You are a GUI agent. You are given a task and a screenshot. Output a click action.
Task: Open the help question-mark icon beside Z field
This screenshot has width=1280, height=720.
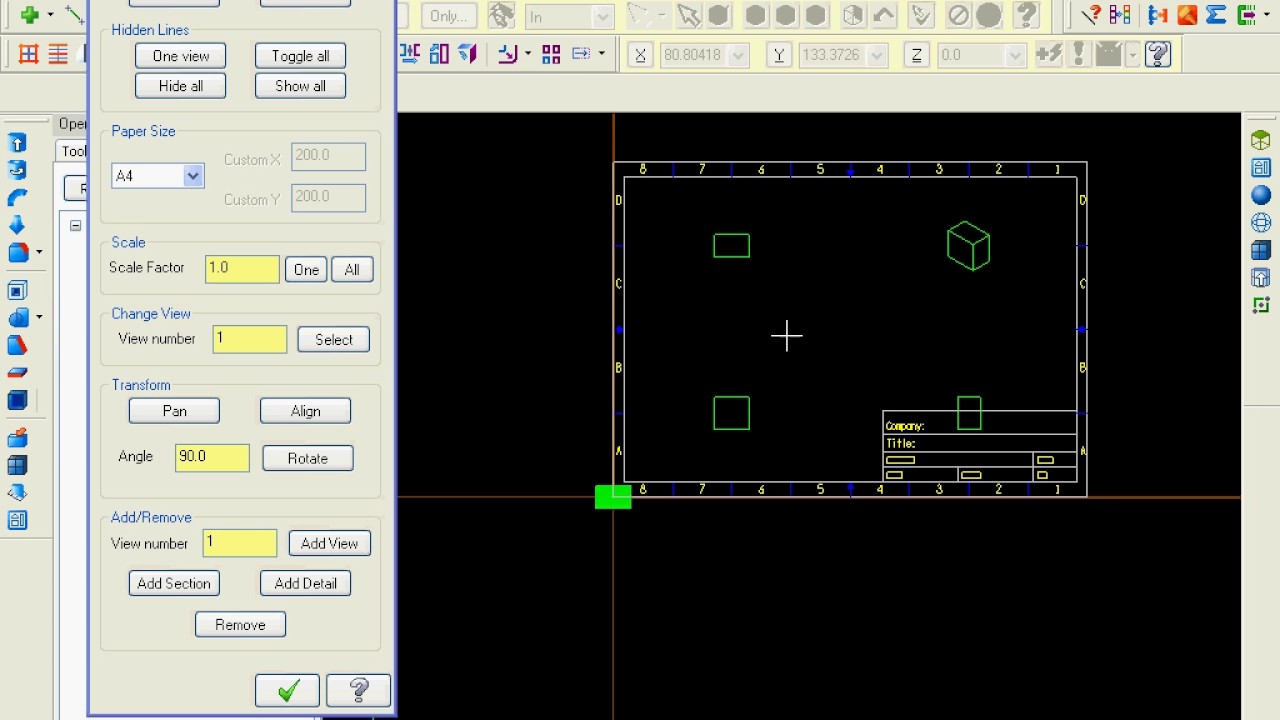click(1158, 54)
